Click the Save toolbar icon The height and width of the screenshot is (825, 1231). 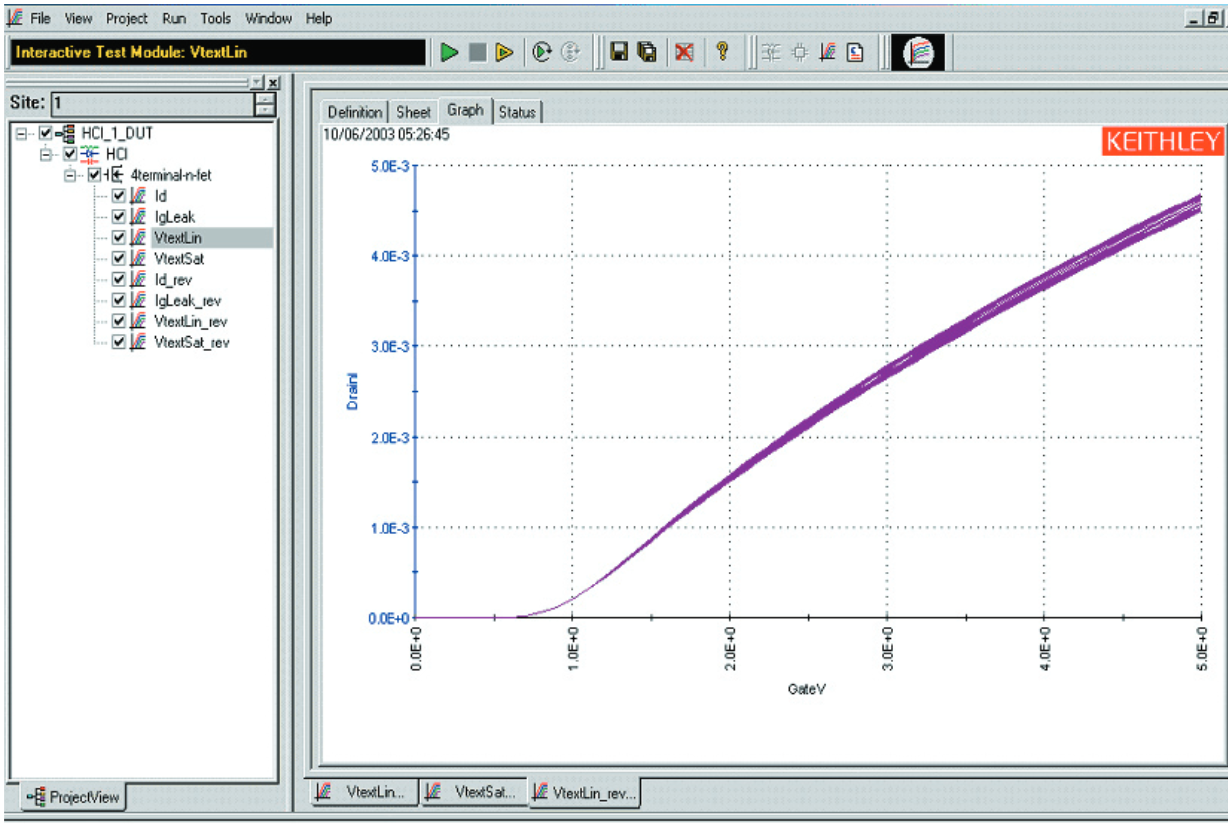tap(619, 51)
